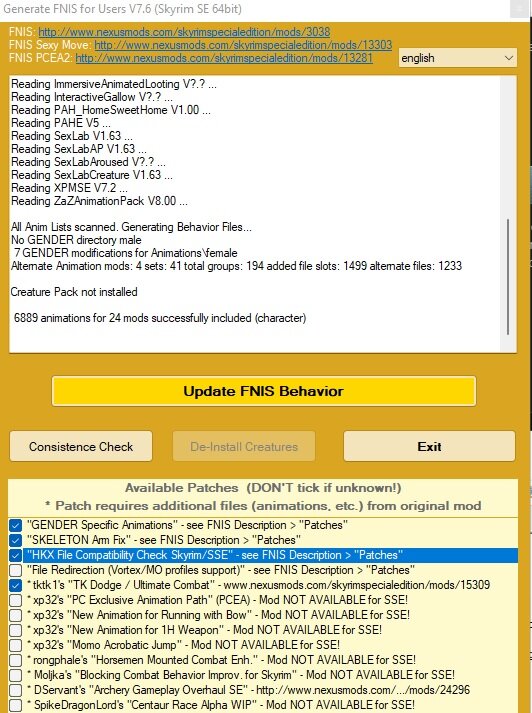This screenshot has width=532, height=713.
Task: Open the FNIS PCEA2 mods/13281 link
Action: tap(224, 58)
